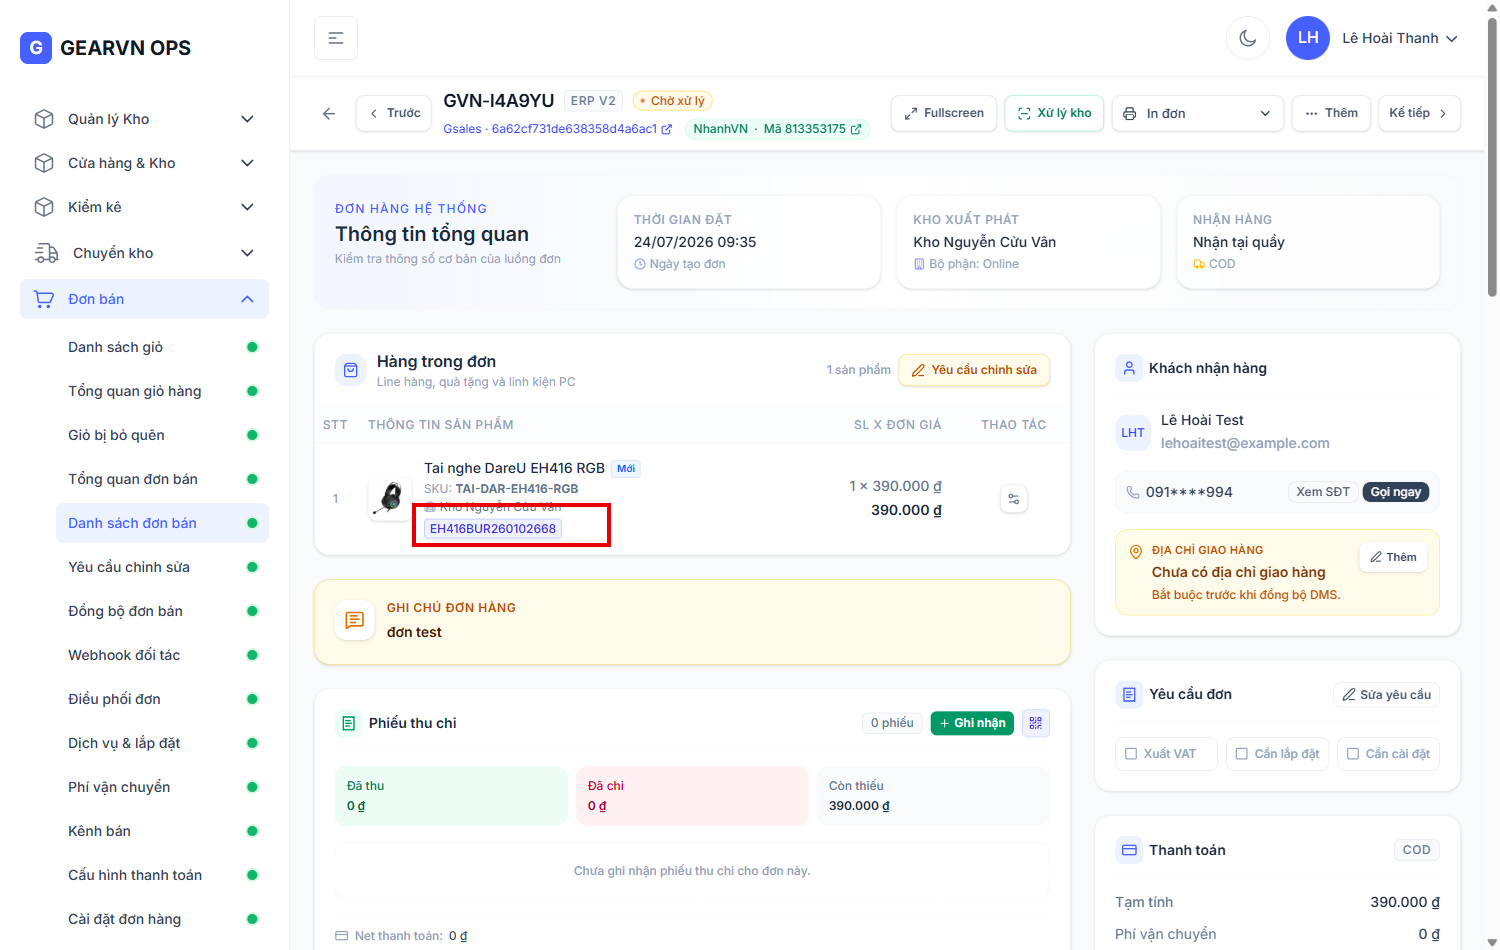The width and height of the screenshot is (1500, 950).
Task: Click the product options icon in Thao tác column
Action: pos(1014,499)
